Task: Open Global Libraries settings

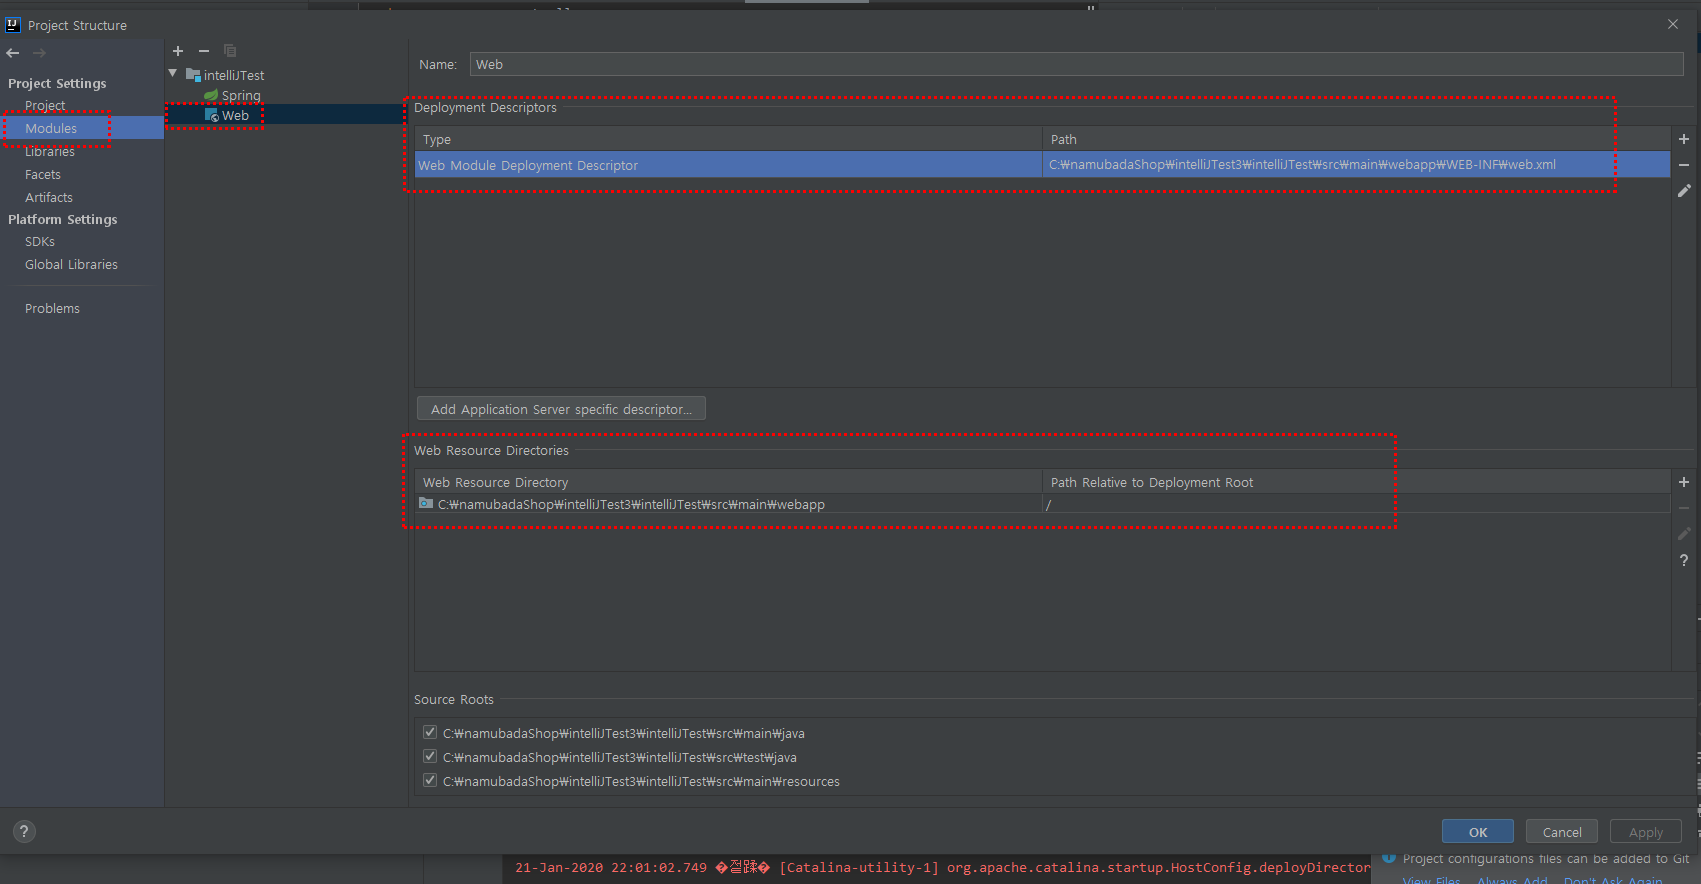Action: coord(71,265)
